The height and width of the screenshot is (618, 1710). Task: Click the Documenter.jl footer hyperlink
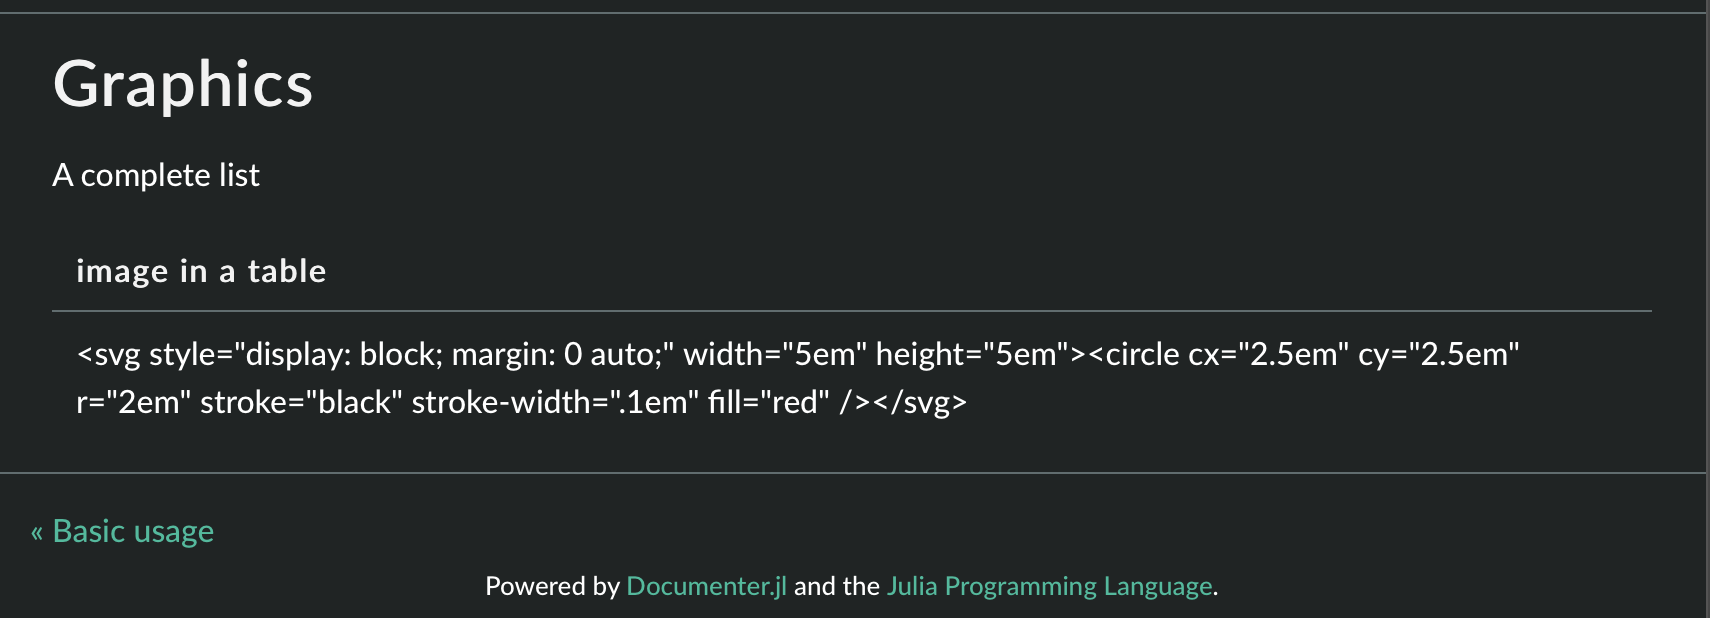(x=707, y=587)
